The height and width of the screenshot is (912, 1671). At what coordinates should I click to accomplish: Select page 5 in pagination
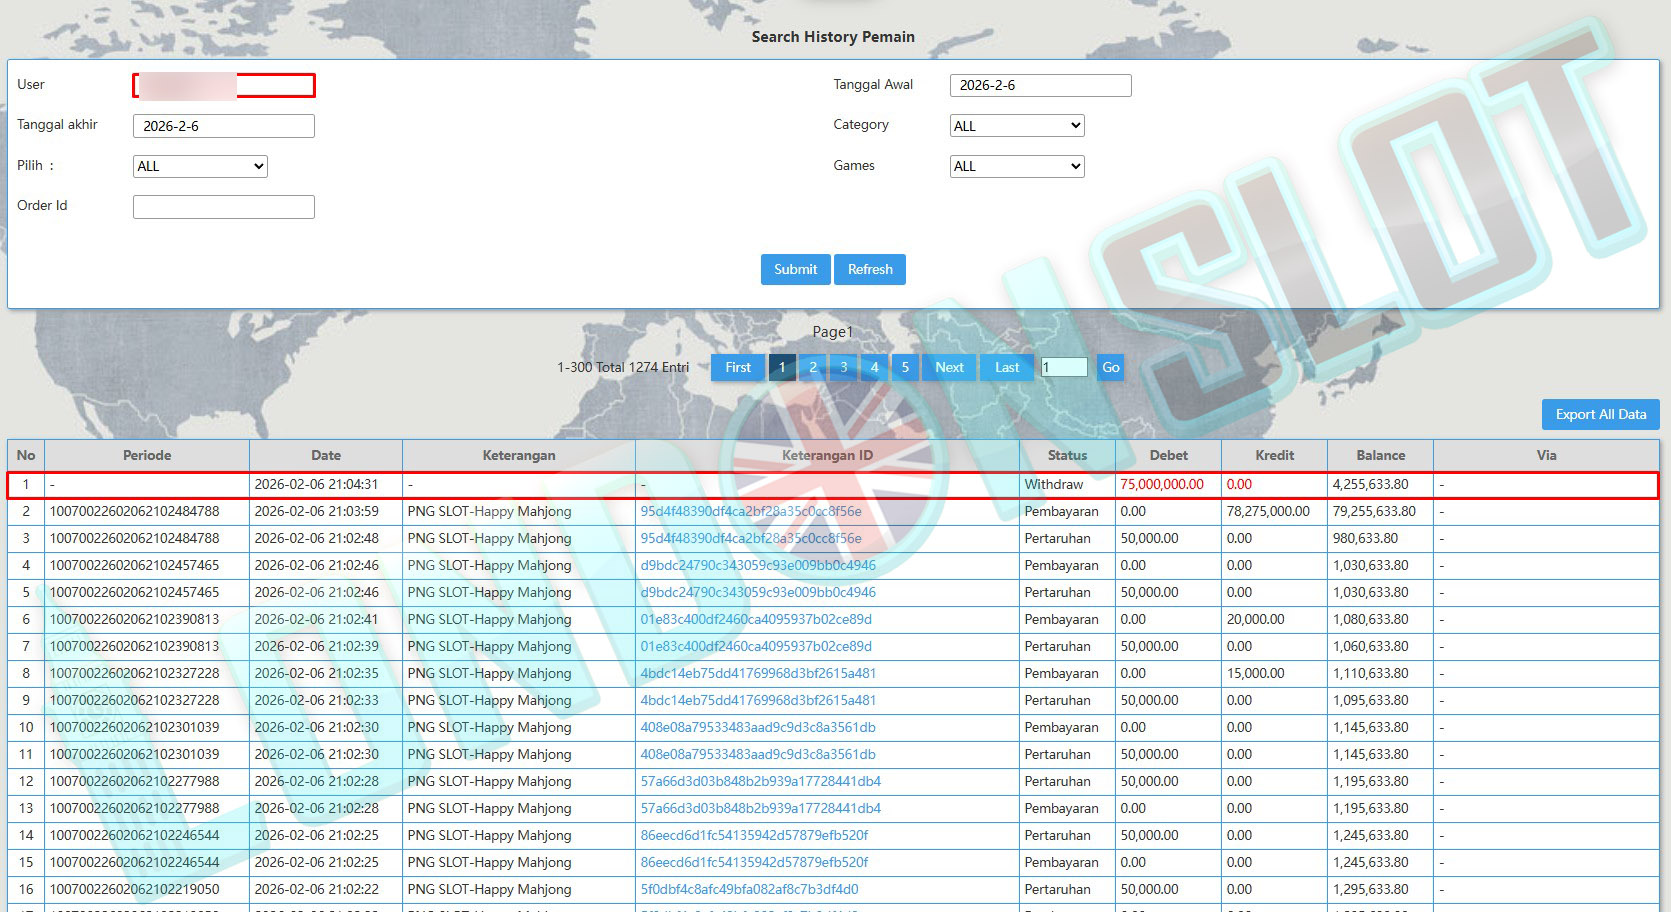905,367
